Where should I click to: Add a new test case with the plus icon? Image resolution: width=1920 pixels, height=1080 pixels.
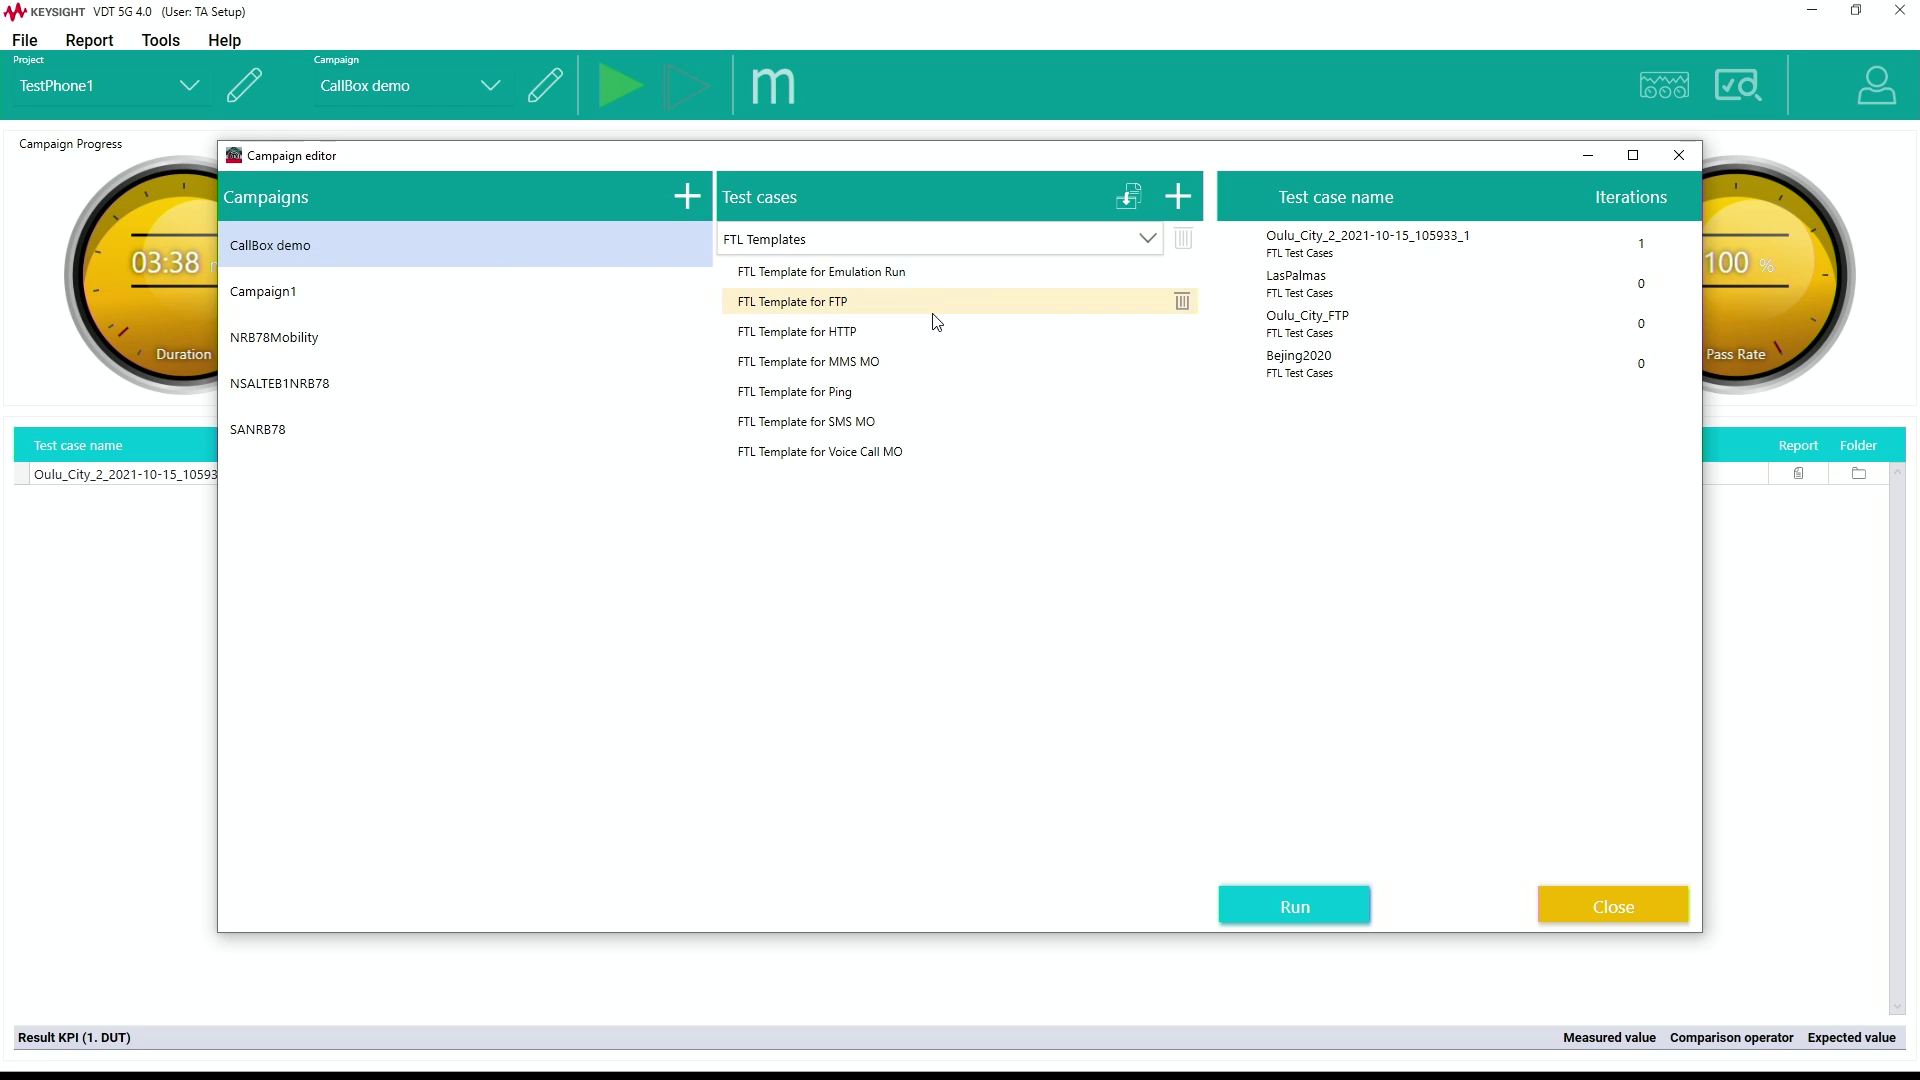coord(1178,197)
